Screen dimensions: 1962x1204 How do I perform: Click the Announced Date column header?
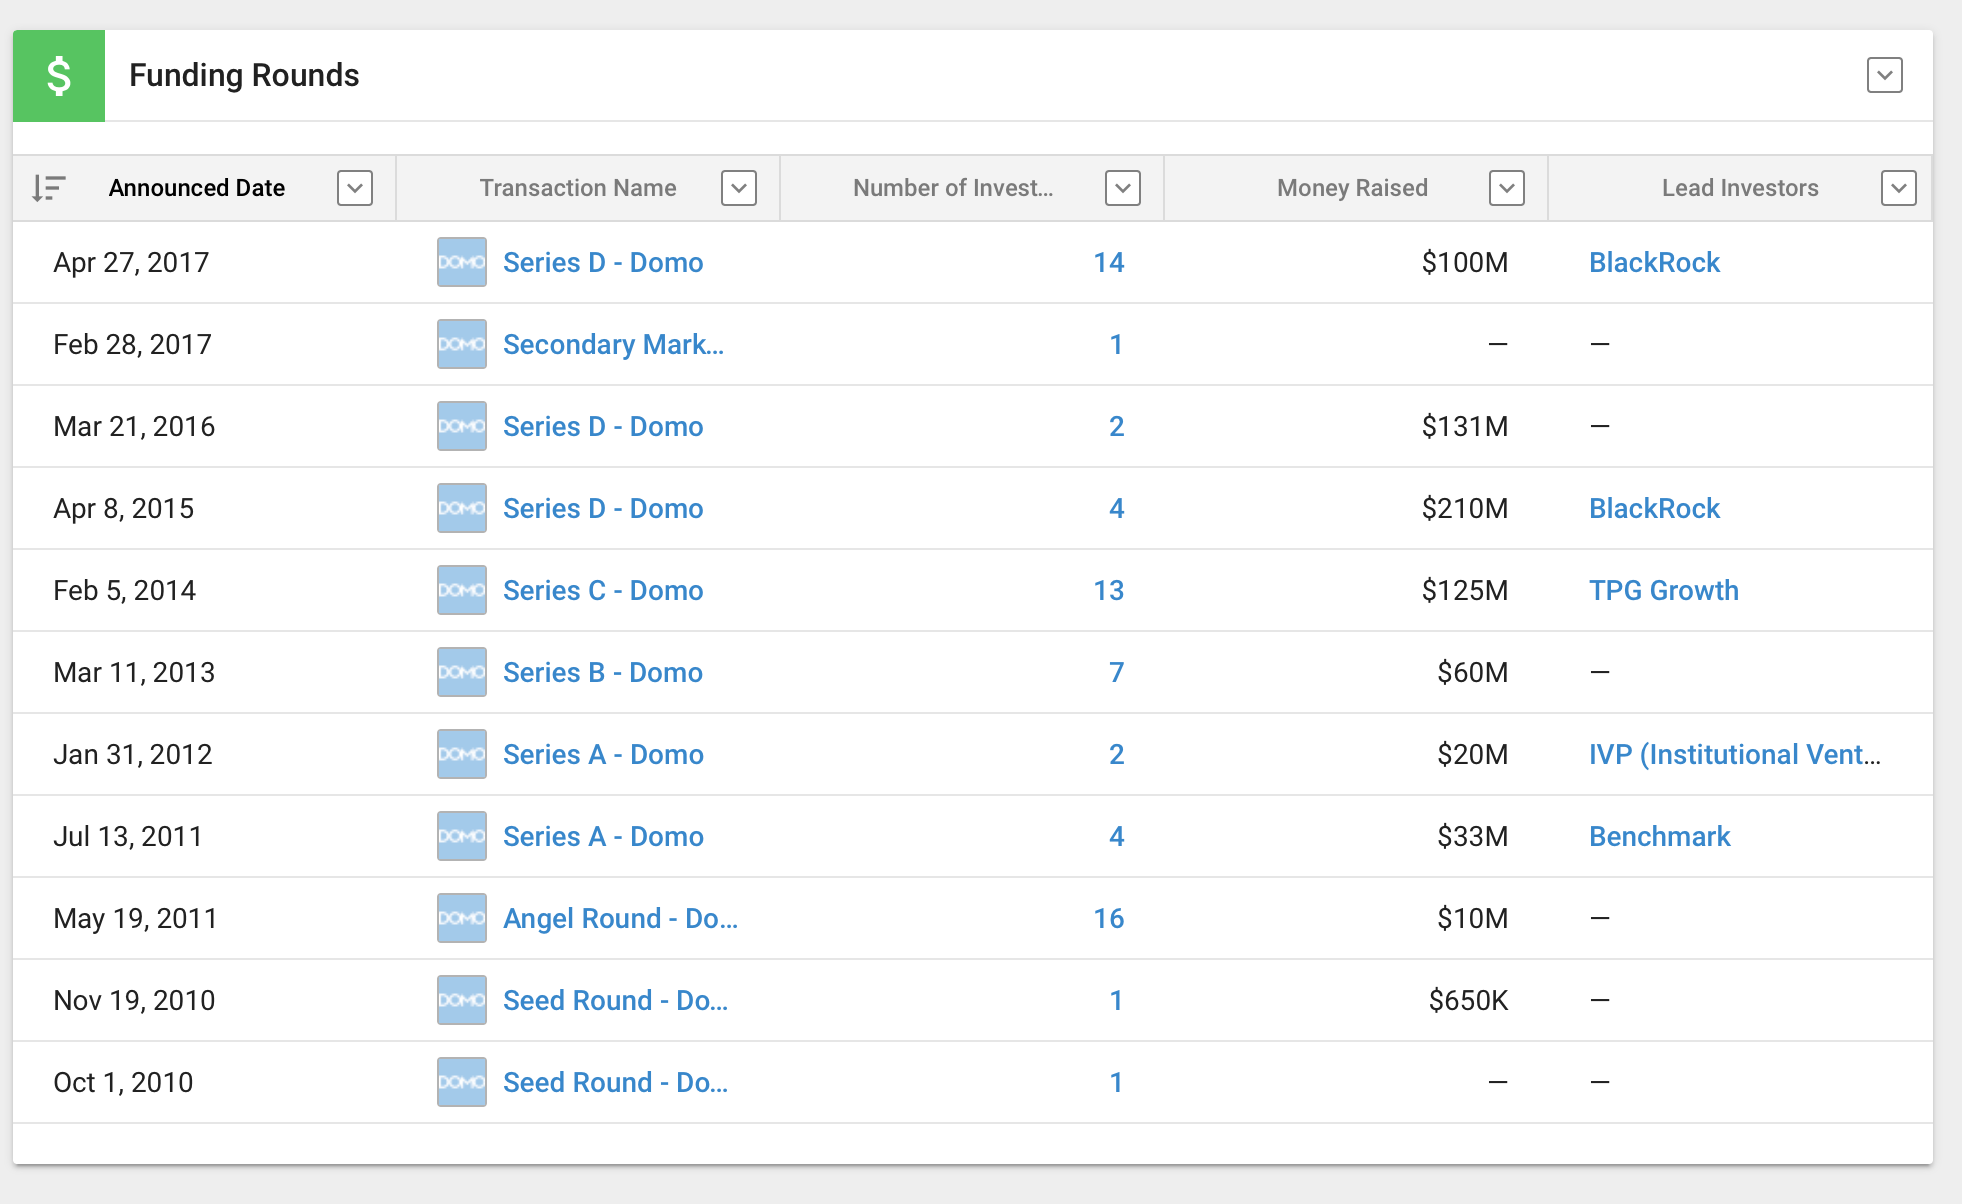point(197,187)
